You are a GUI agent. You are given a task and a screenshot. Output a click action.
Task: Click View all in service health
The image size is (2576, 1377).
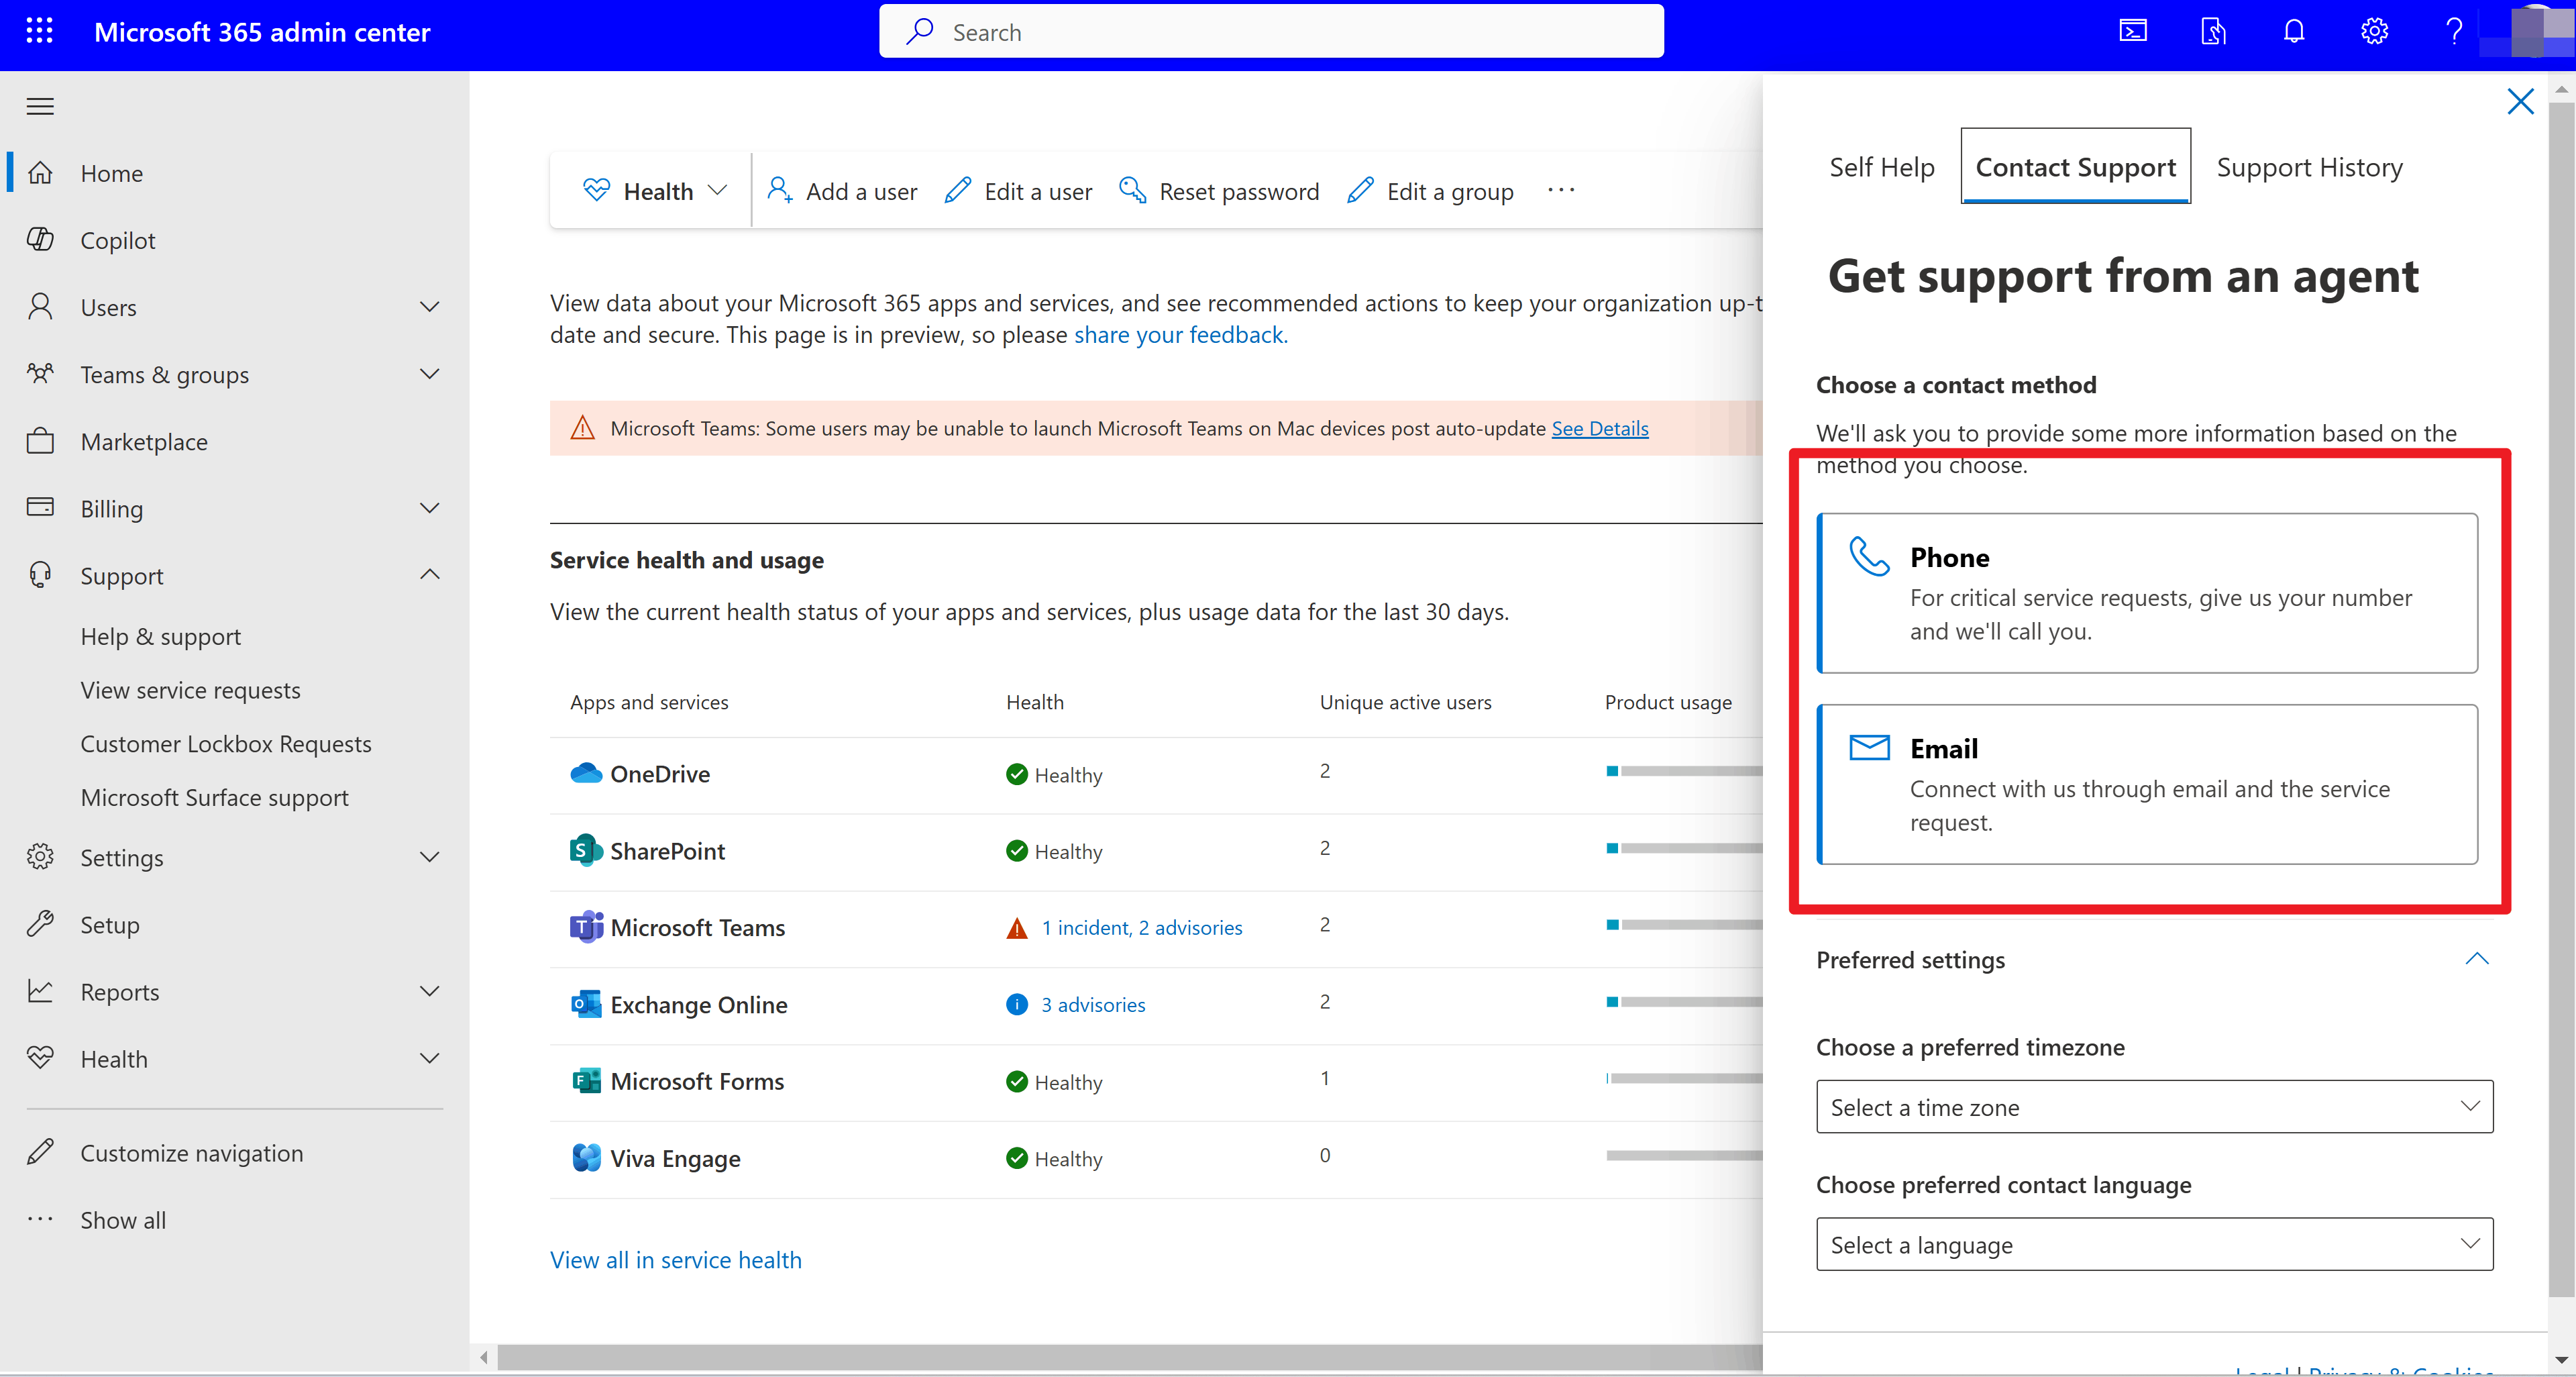click(x=675, y=1260)
